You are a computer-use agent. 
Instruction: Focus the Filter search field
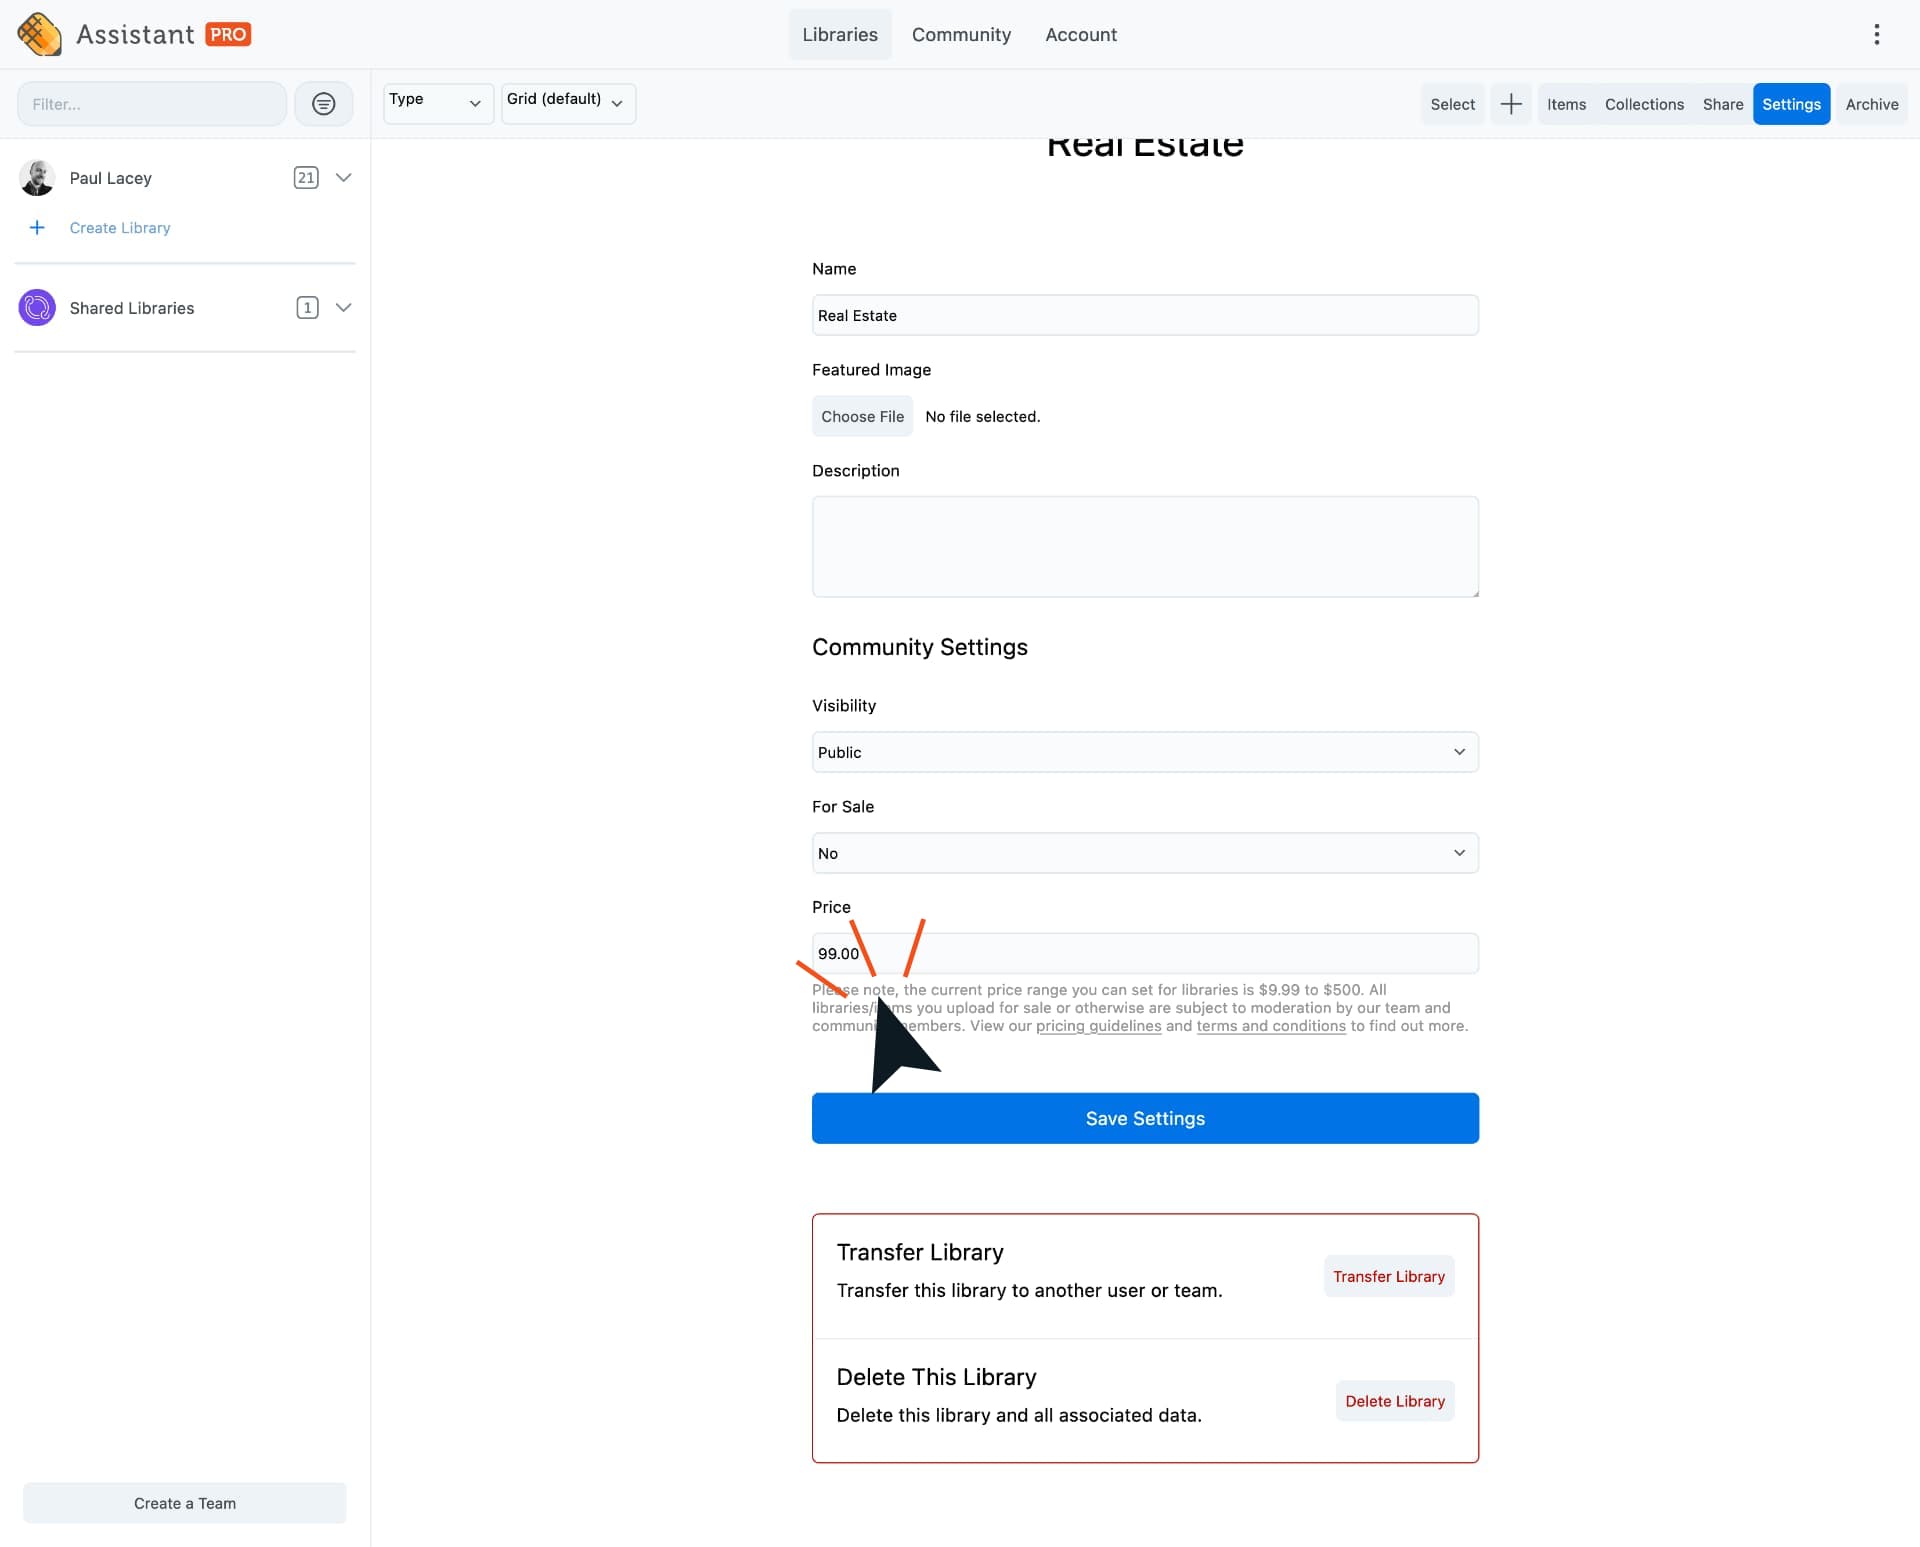pyautogui.click(x=152, y=104)
